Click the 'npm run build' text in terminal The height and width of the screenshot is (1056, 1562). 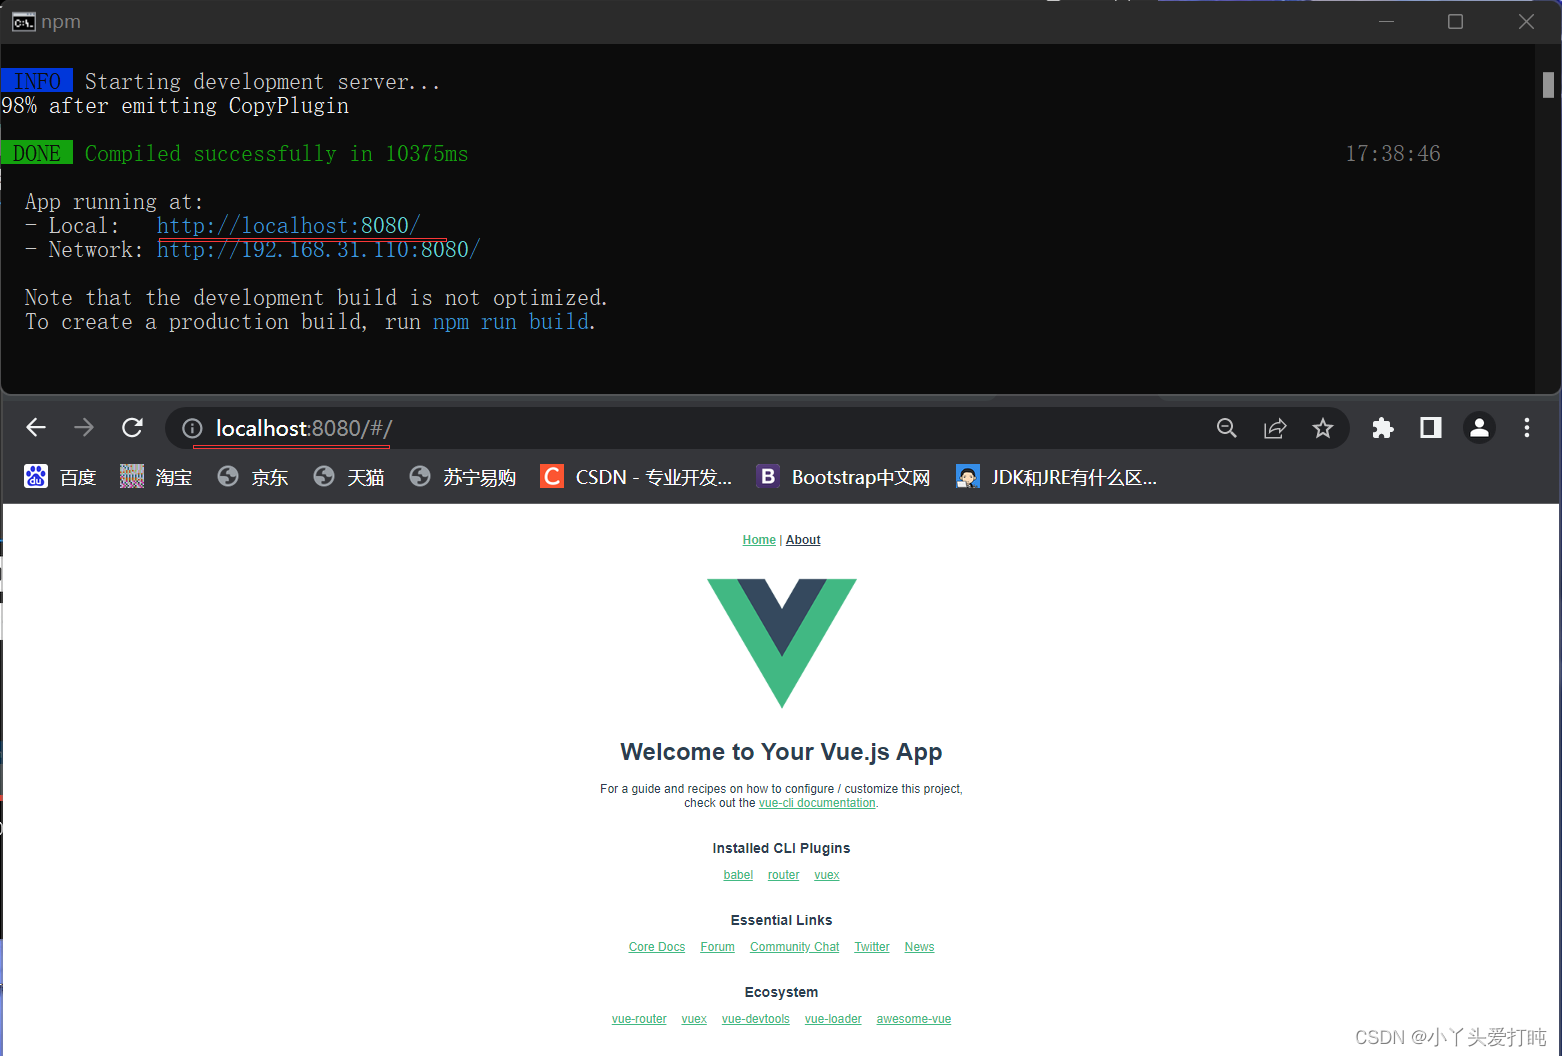pyautogui.click(x=512, y=322)
